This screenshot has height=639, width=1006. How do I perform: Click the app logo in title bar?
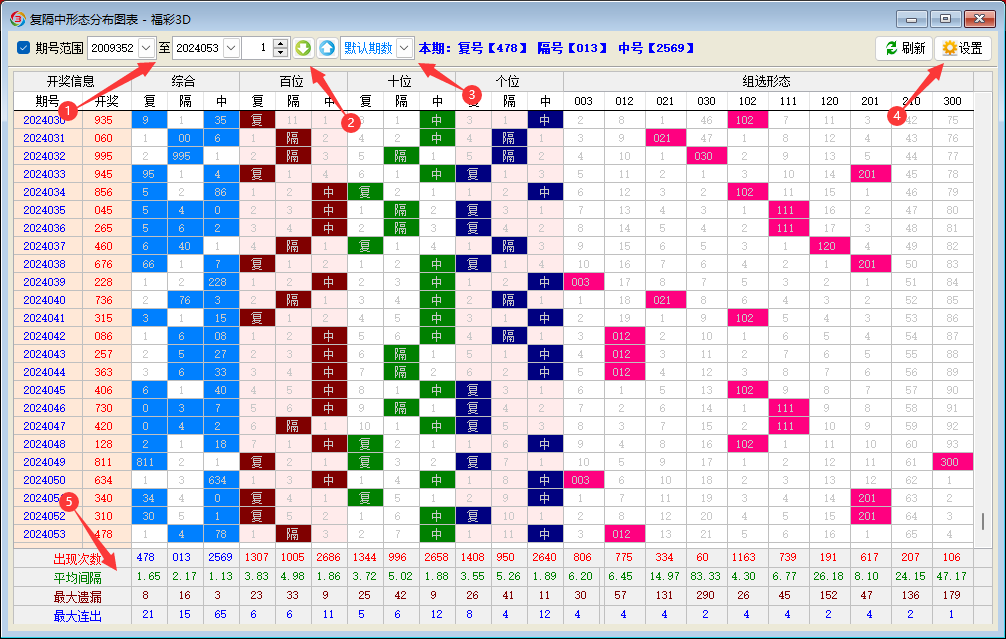coord(17,18)
